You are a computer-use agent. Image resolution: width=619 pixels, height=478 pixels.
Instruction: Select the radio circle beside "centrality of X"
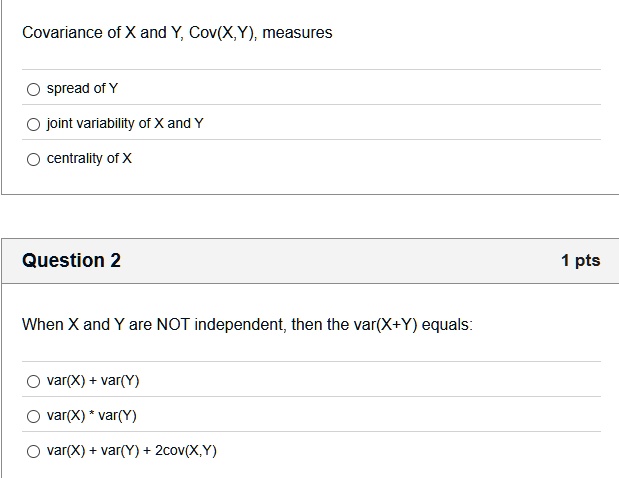(33, 159)
